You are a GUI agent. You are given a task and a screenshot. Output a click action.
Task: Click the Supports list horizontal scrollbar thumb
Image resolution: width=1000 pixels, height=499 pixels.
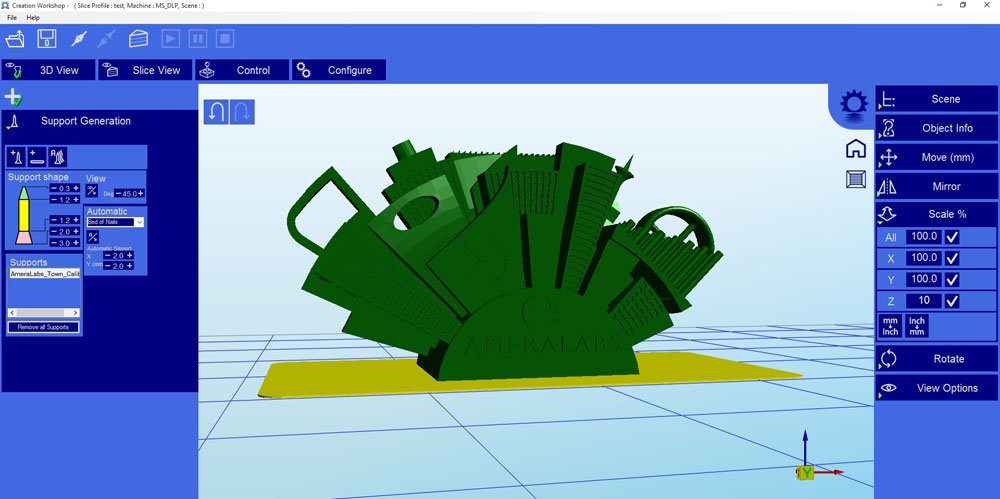click(40, 313)
